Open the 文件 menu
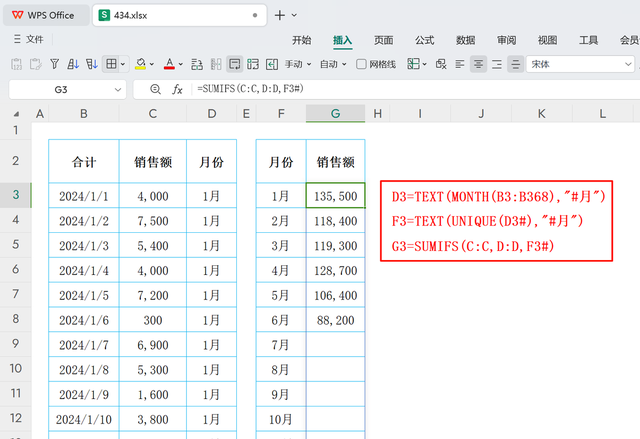Viewport: 640px width, 439px height. point(29,39)
